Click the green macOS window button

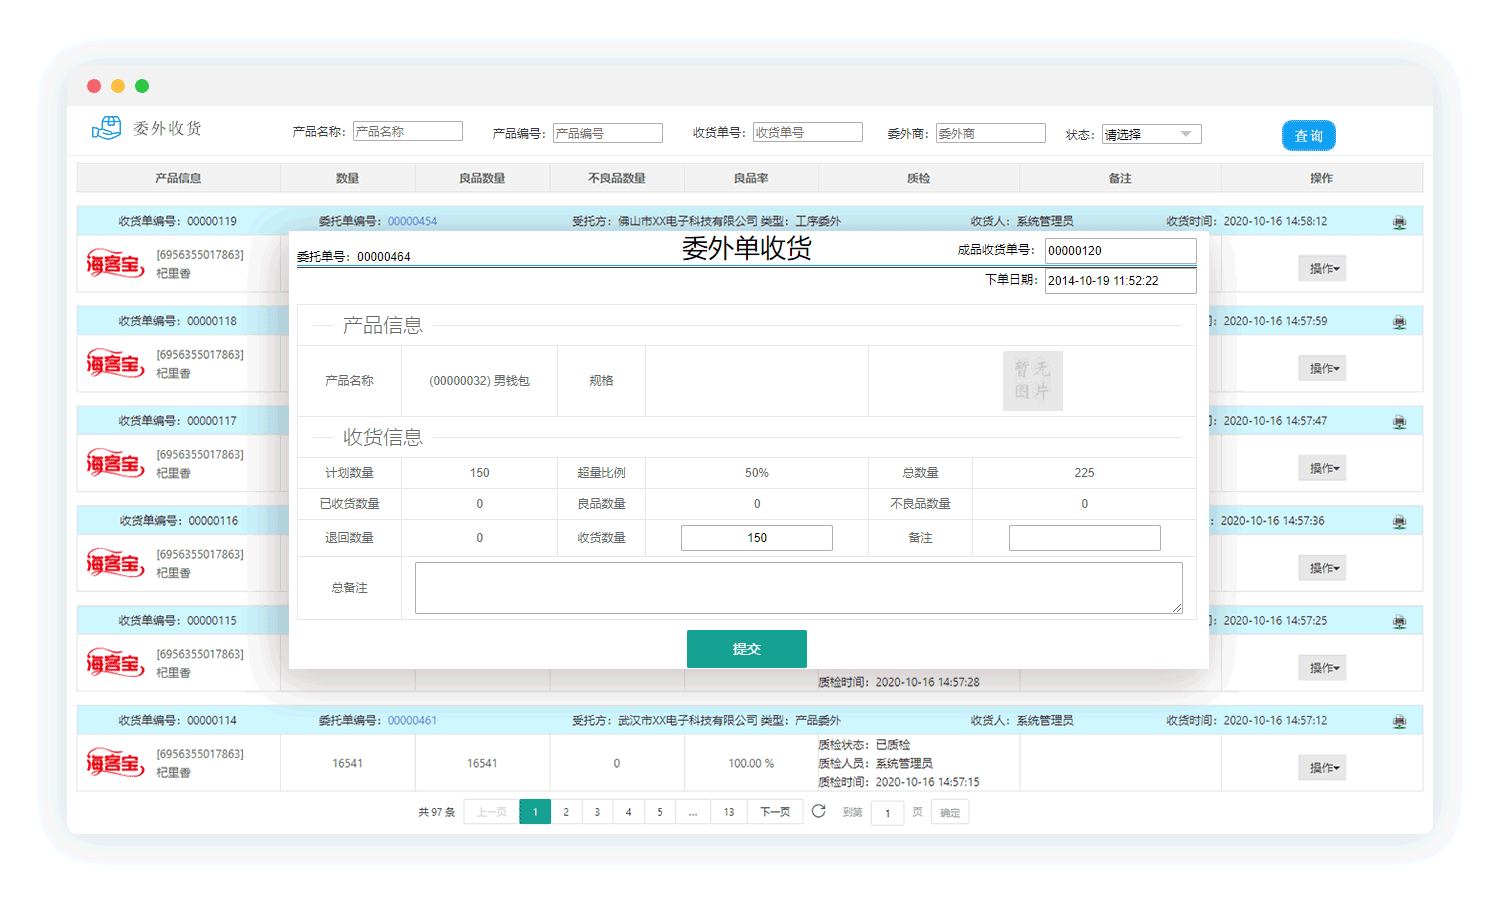(142, 86)
